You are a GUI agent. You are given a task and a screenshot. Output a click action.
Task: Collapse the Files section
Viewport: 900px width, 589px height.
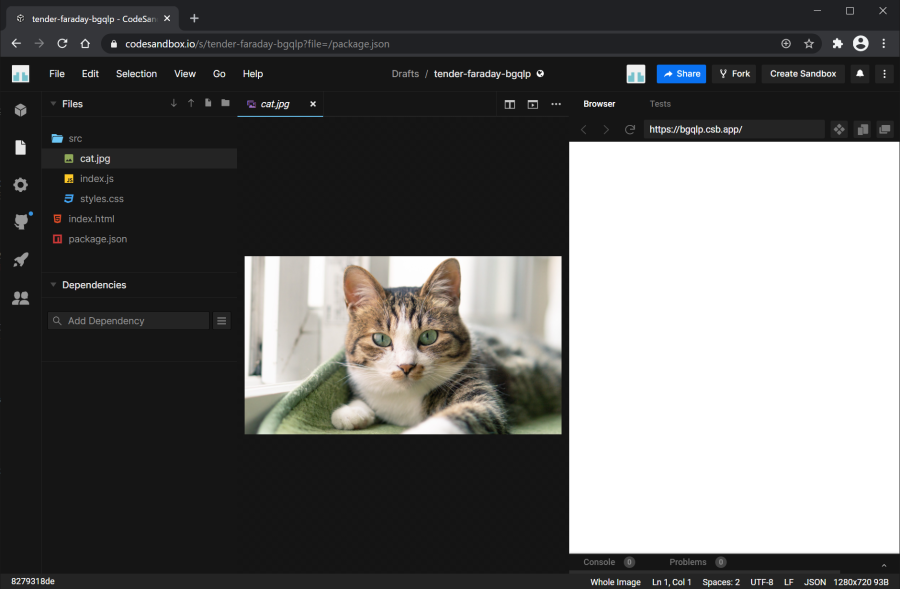pyautogui.click(x=53, y=104)
